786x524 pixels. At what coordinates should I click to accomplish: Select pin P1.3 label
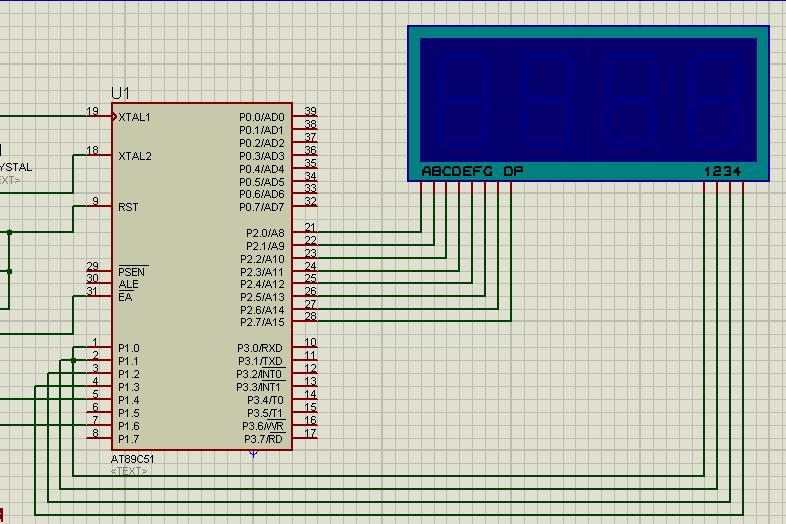tap(129, 387)
